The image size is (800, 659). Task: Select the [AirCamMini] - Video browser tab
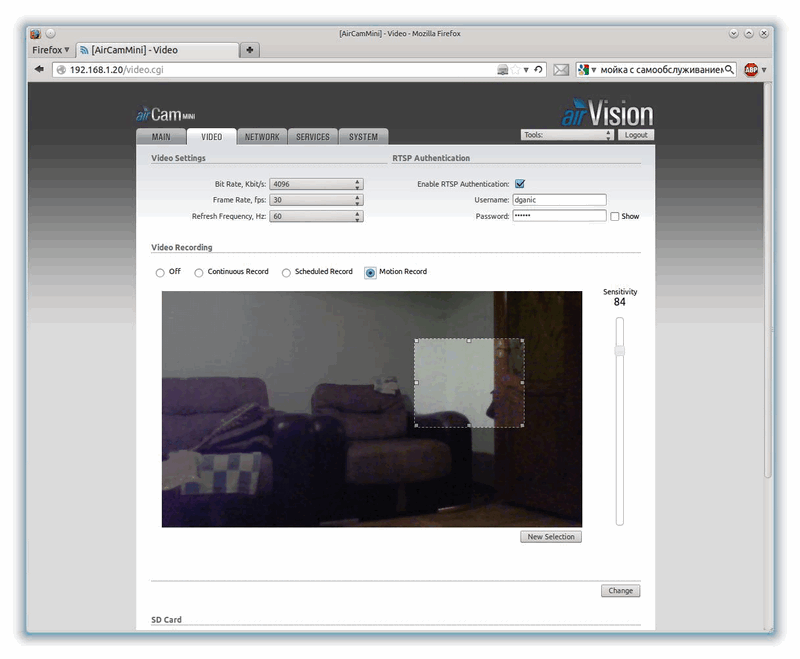click(157, 50)
